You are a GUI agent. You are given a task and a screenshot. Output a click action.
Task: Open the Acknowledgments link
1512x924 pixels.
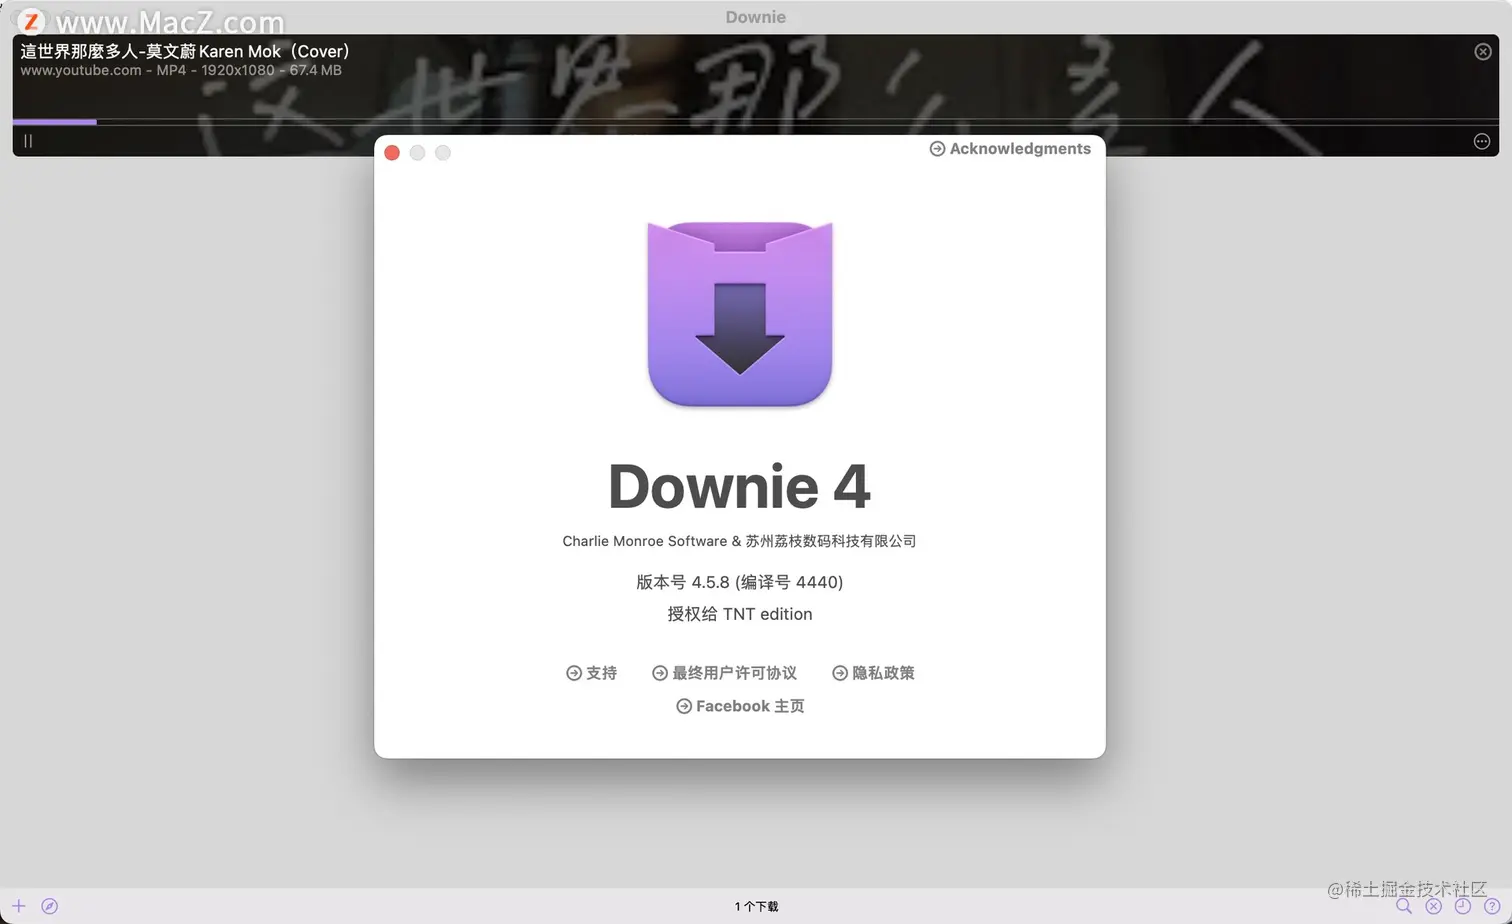(x=1010, y=149)
